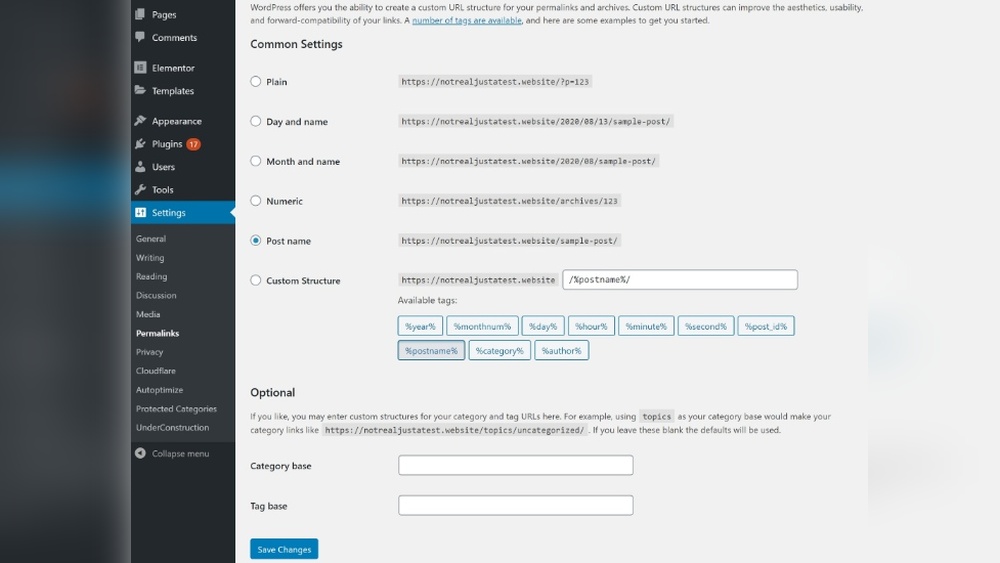Go to Privacy settings submenu

point(149,352)
